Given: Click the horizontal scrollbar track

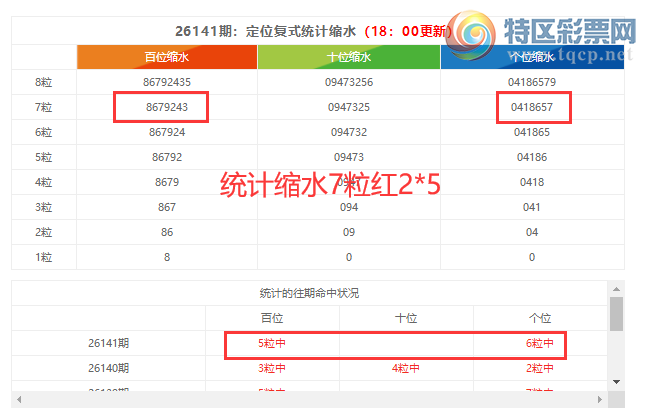Looking at the screenshot, I should [x=309, y=399].
